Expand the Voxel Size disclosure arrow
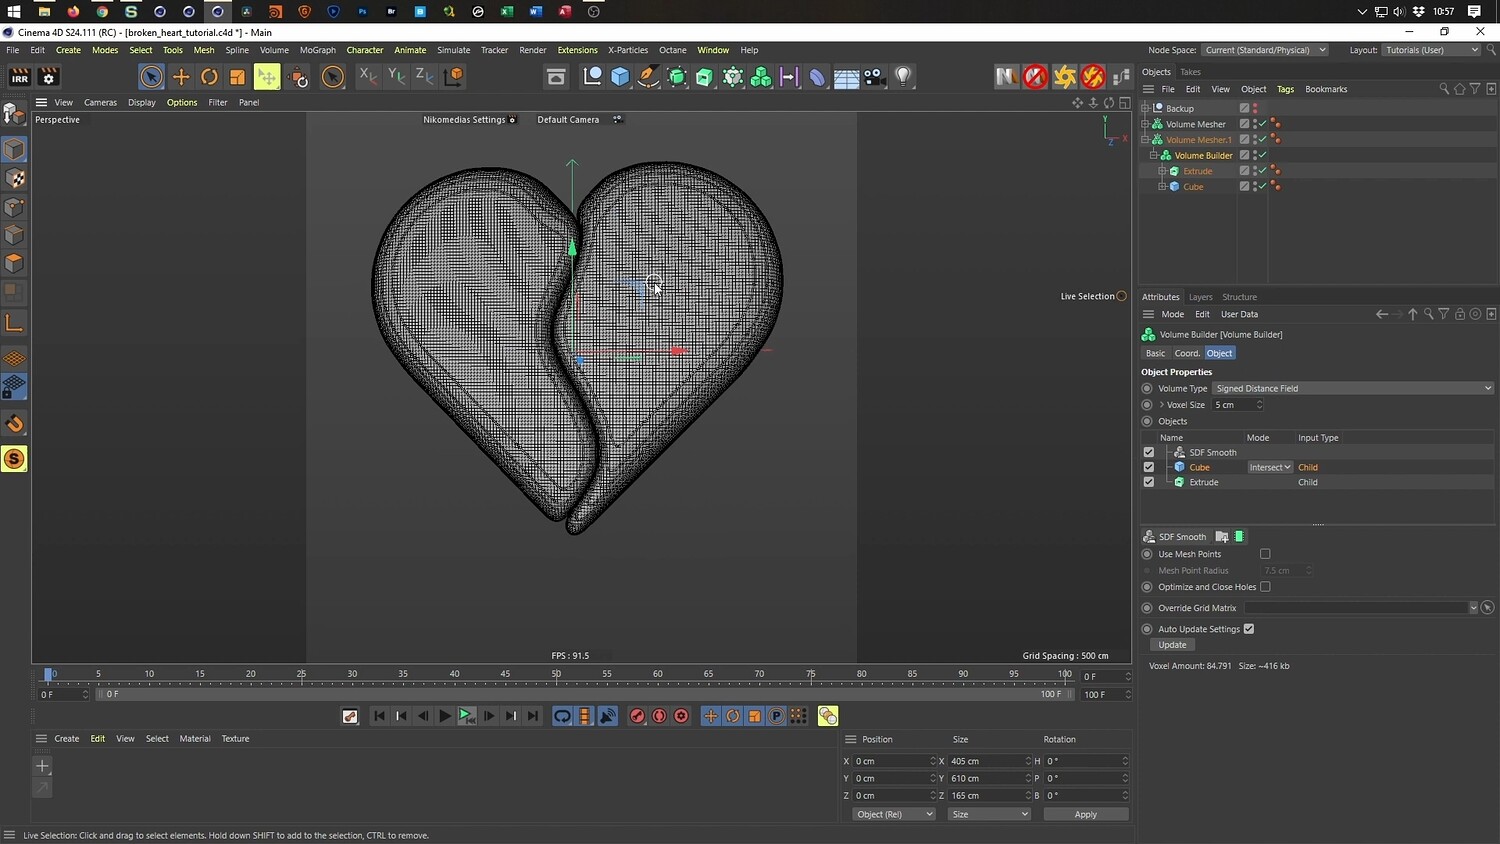This screenshot has width=1500, height=844. [x=1162, y=405]
